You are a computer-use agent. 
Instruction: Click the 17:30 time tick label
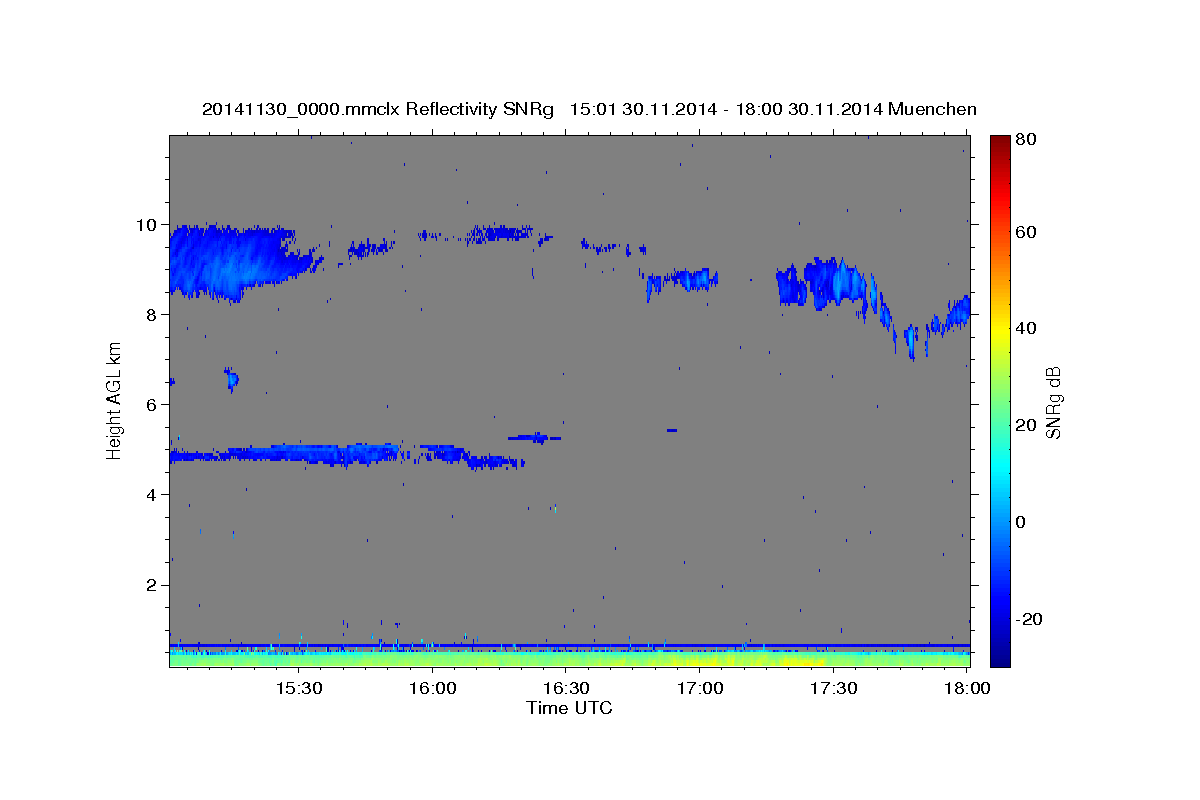click(833, 689)
